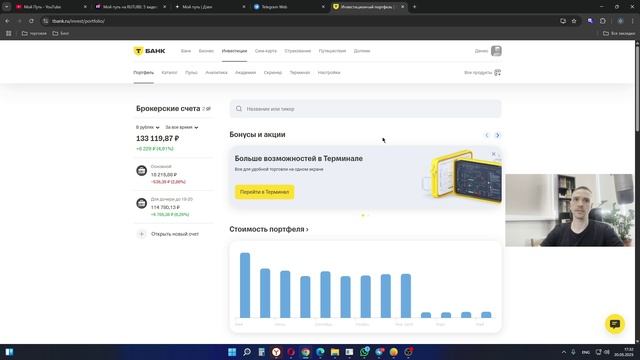Open the account with 114 790,13 ₽ balance
This screenshot has width=640, height=360.
click(x=173, y=207)
